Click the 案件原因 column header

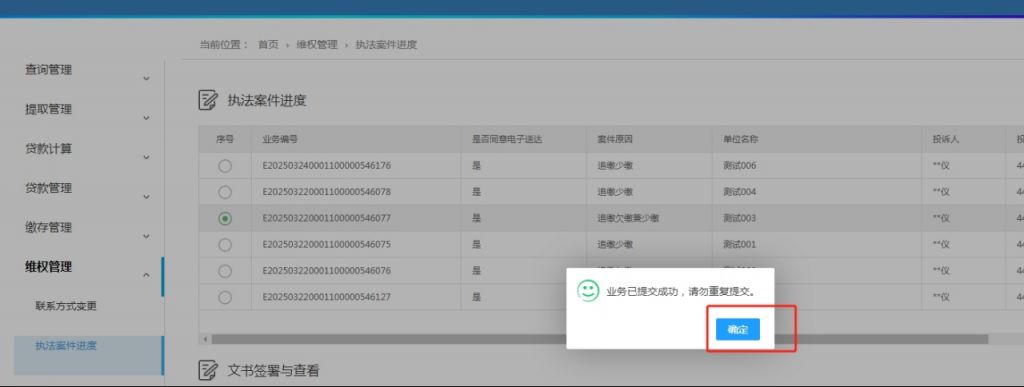pos(615,139)
